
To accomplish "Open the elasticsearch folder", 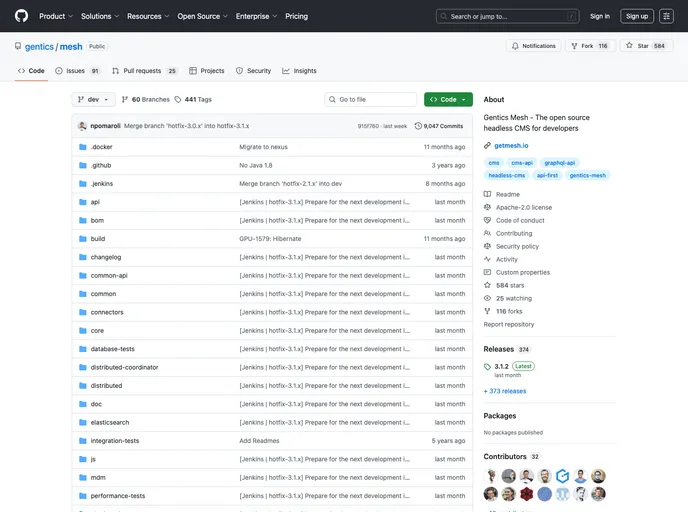I will (110, 422).
